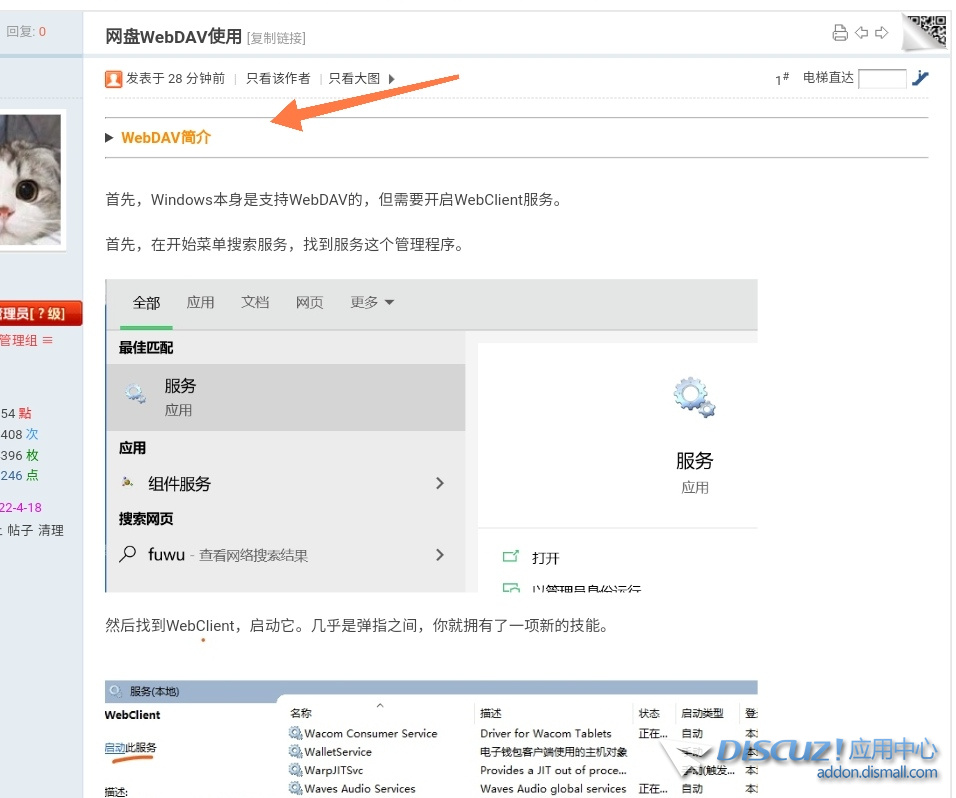Click the 组件服务 app icon

(x=127, y=482)
